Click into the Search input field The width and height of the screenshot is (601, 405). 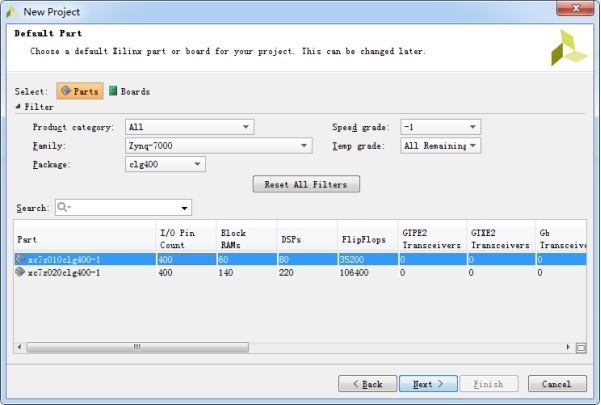click(x=125, y=207)
